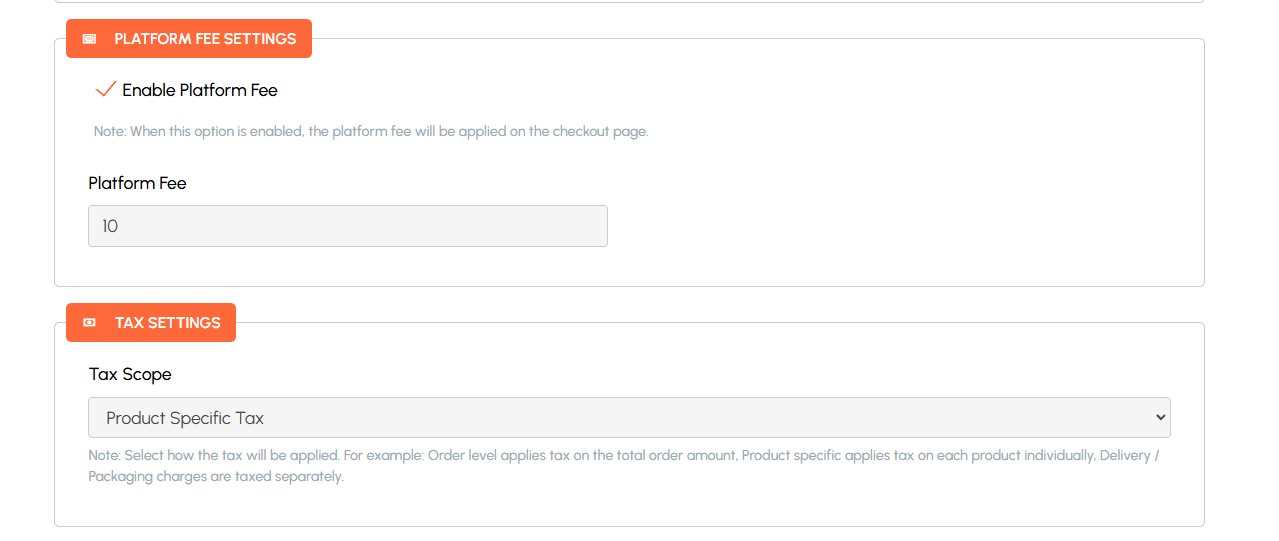The height and width of the screenshot is (541, 1279).
Task: Click empty area inside Platform Fee panel
Action: (900, 200)
